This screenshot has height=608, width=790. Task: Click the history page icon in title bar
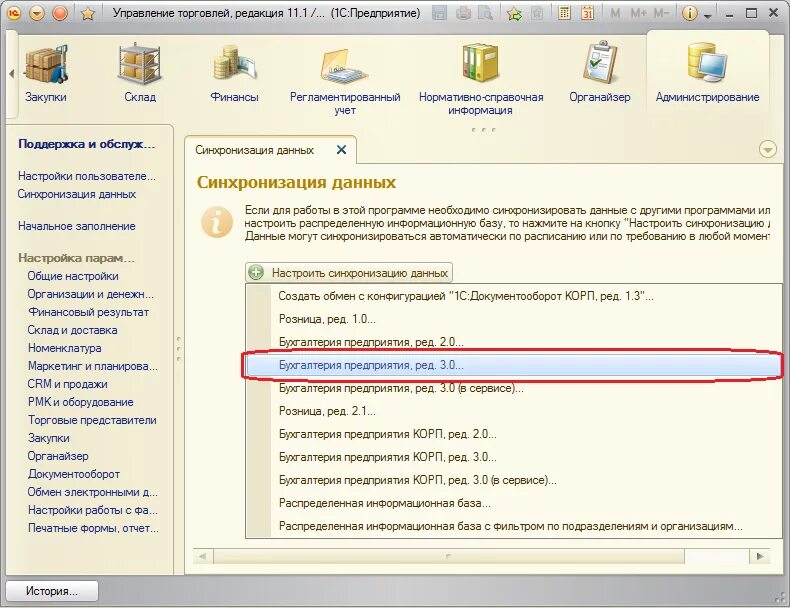pyautogui.click(x=537, y=14)
